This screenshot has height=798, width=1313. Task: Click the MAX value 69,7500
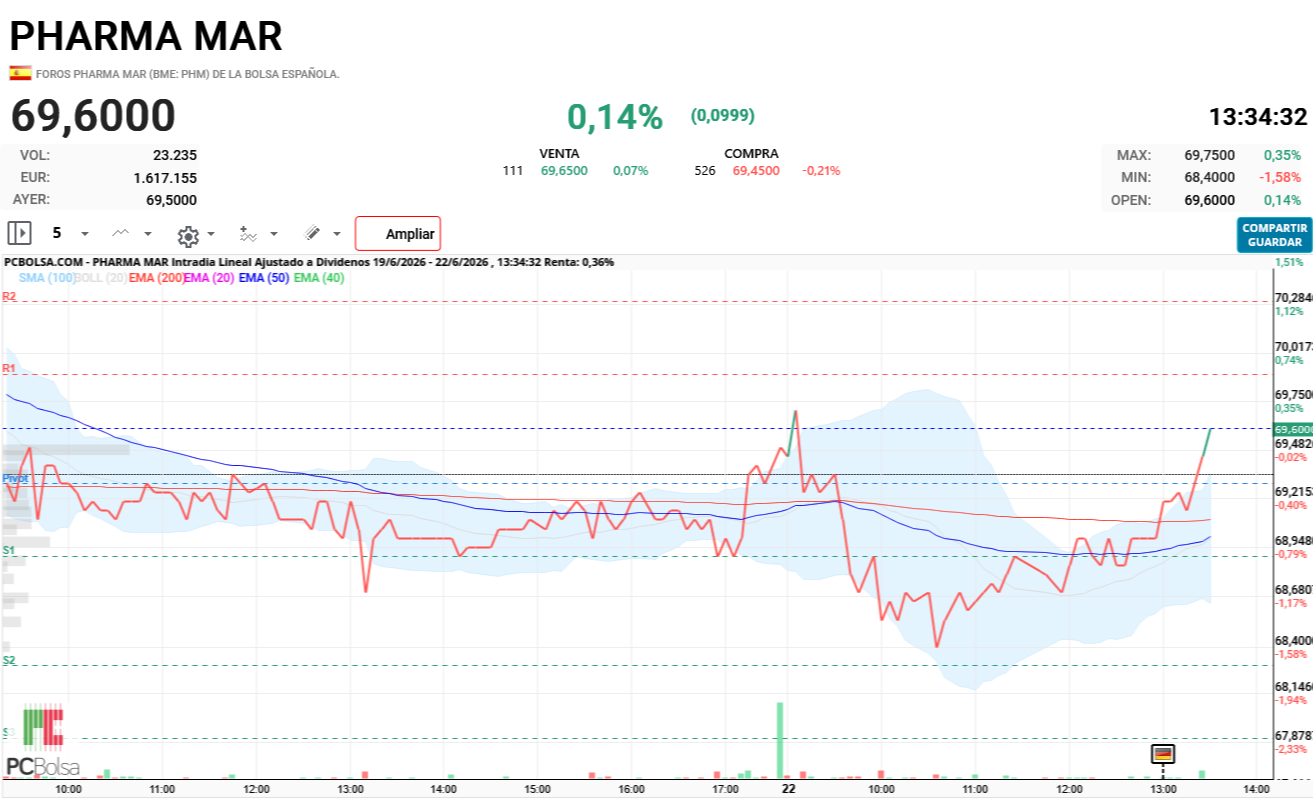(x=1210, y=155)
